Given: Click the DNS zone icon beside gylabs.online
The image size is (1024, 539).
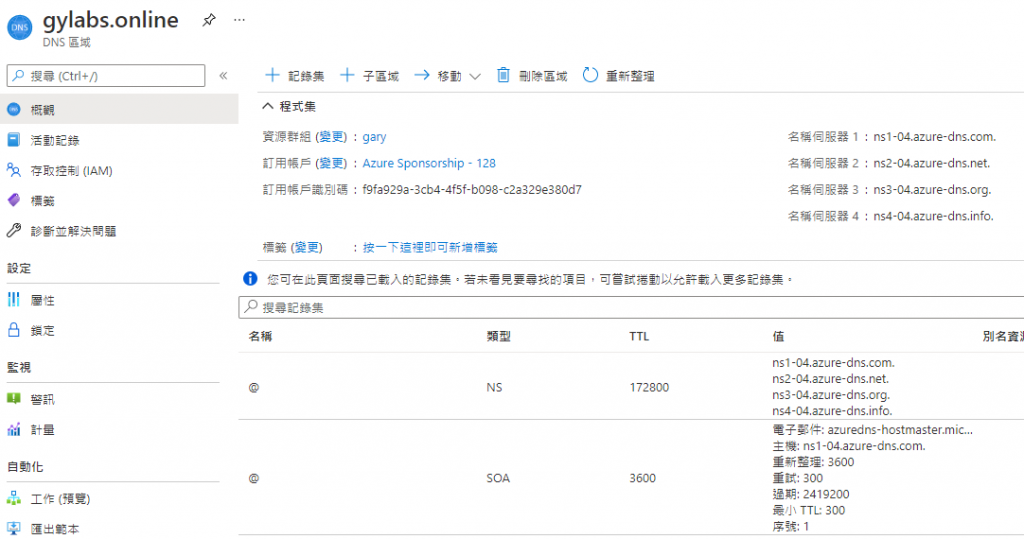Looking at the screenshot, I should tap(20, 27).
